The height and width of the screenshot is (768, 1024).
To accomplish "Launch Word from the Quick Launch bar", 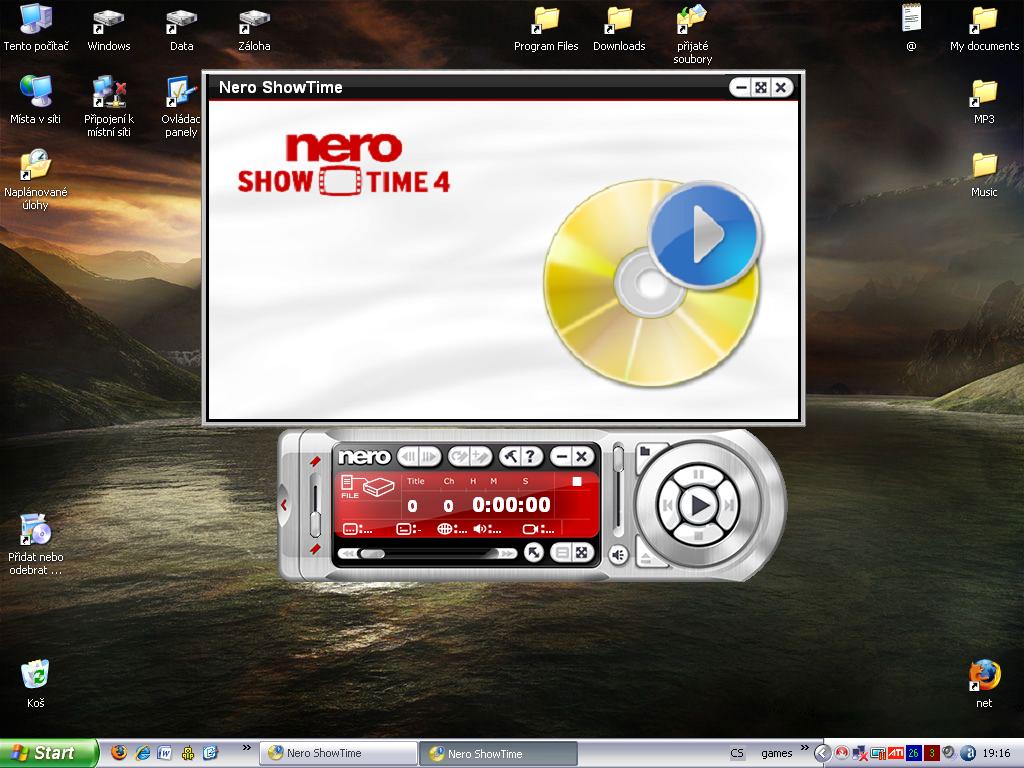I will [165, 753].
